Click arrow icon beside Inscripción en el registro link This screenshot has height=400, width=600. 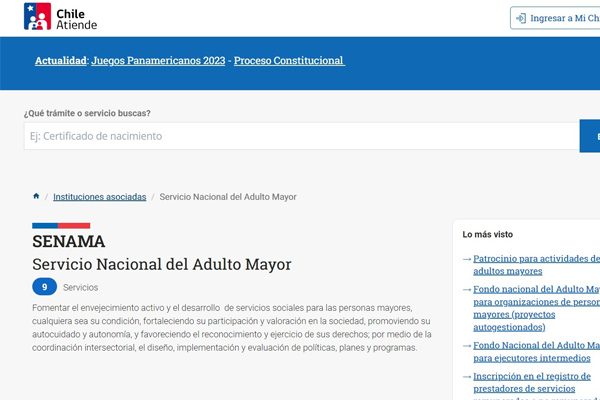coord(467,377)
